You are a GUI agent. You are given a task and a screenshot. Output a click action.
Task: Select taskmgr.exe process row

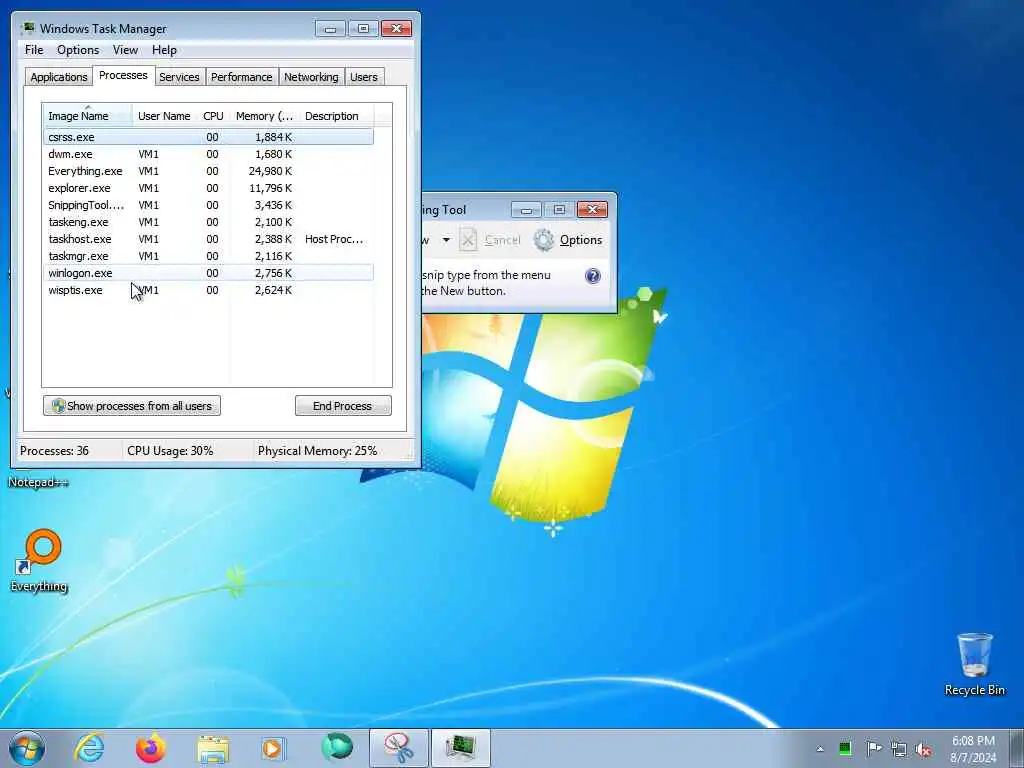pyautogui.click(x=208, y=256)
